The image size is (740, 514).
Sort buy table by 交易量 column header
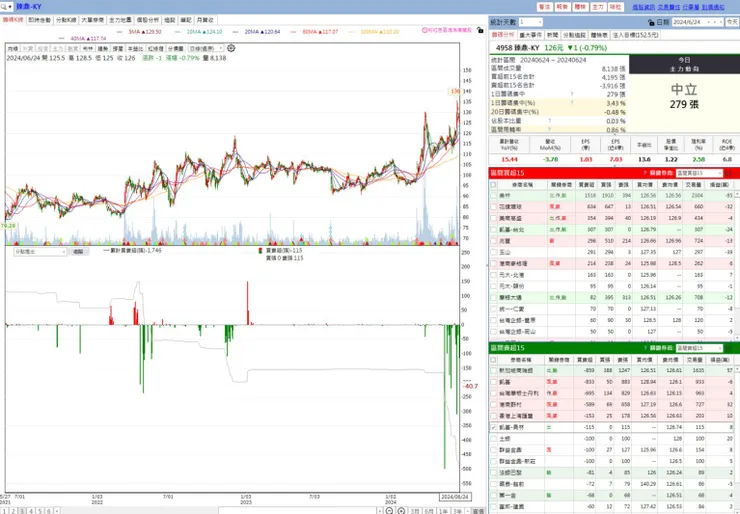(694, 185)
